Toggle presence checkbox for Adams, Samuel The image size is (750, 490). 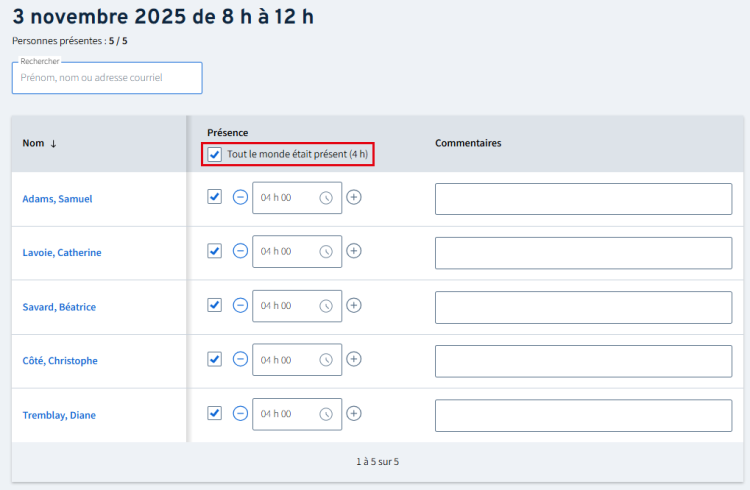(214, 198)
